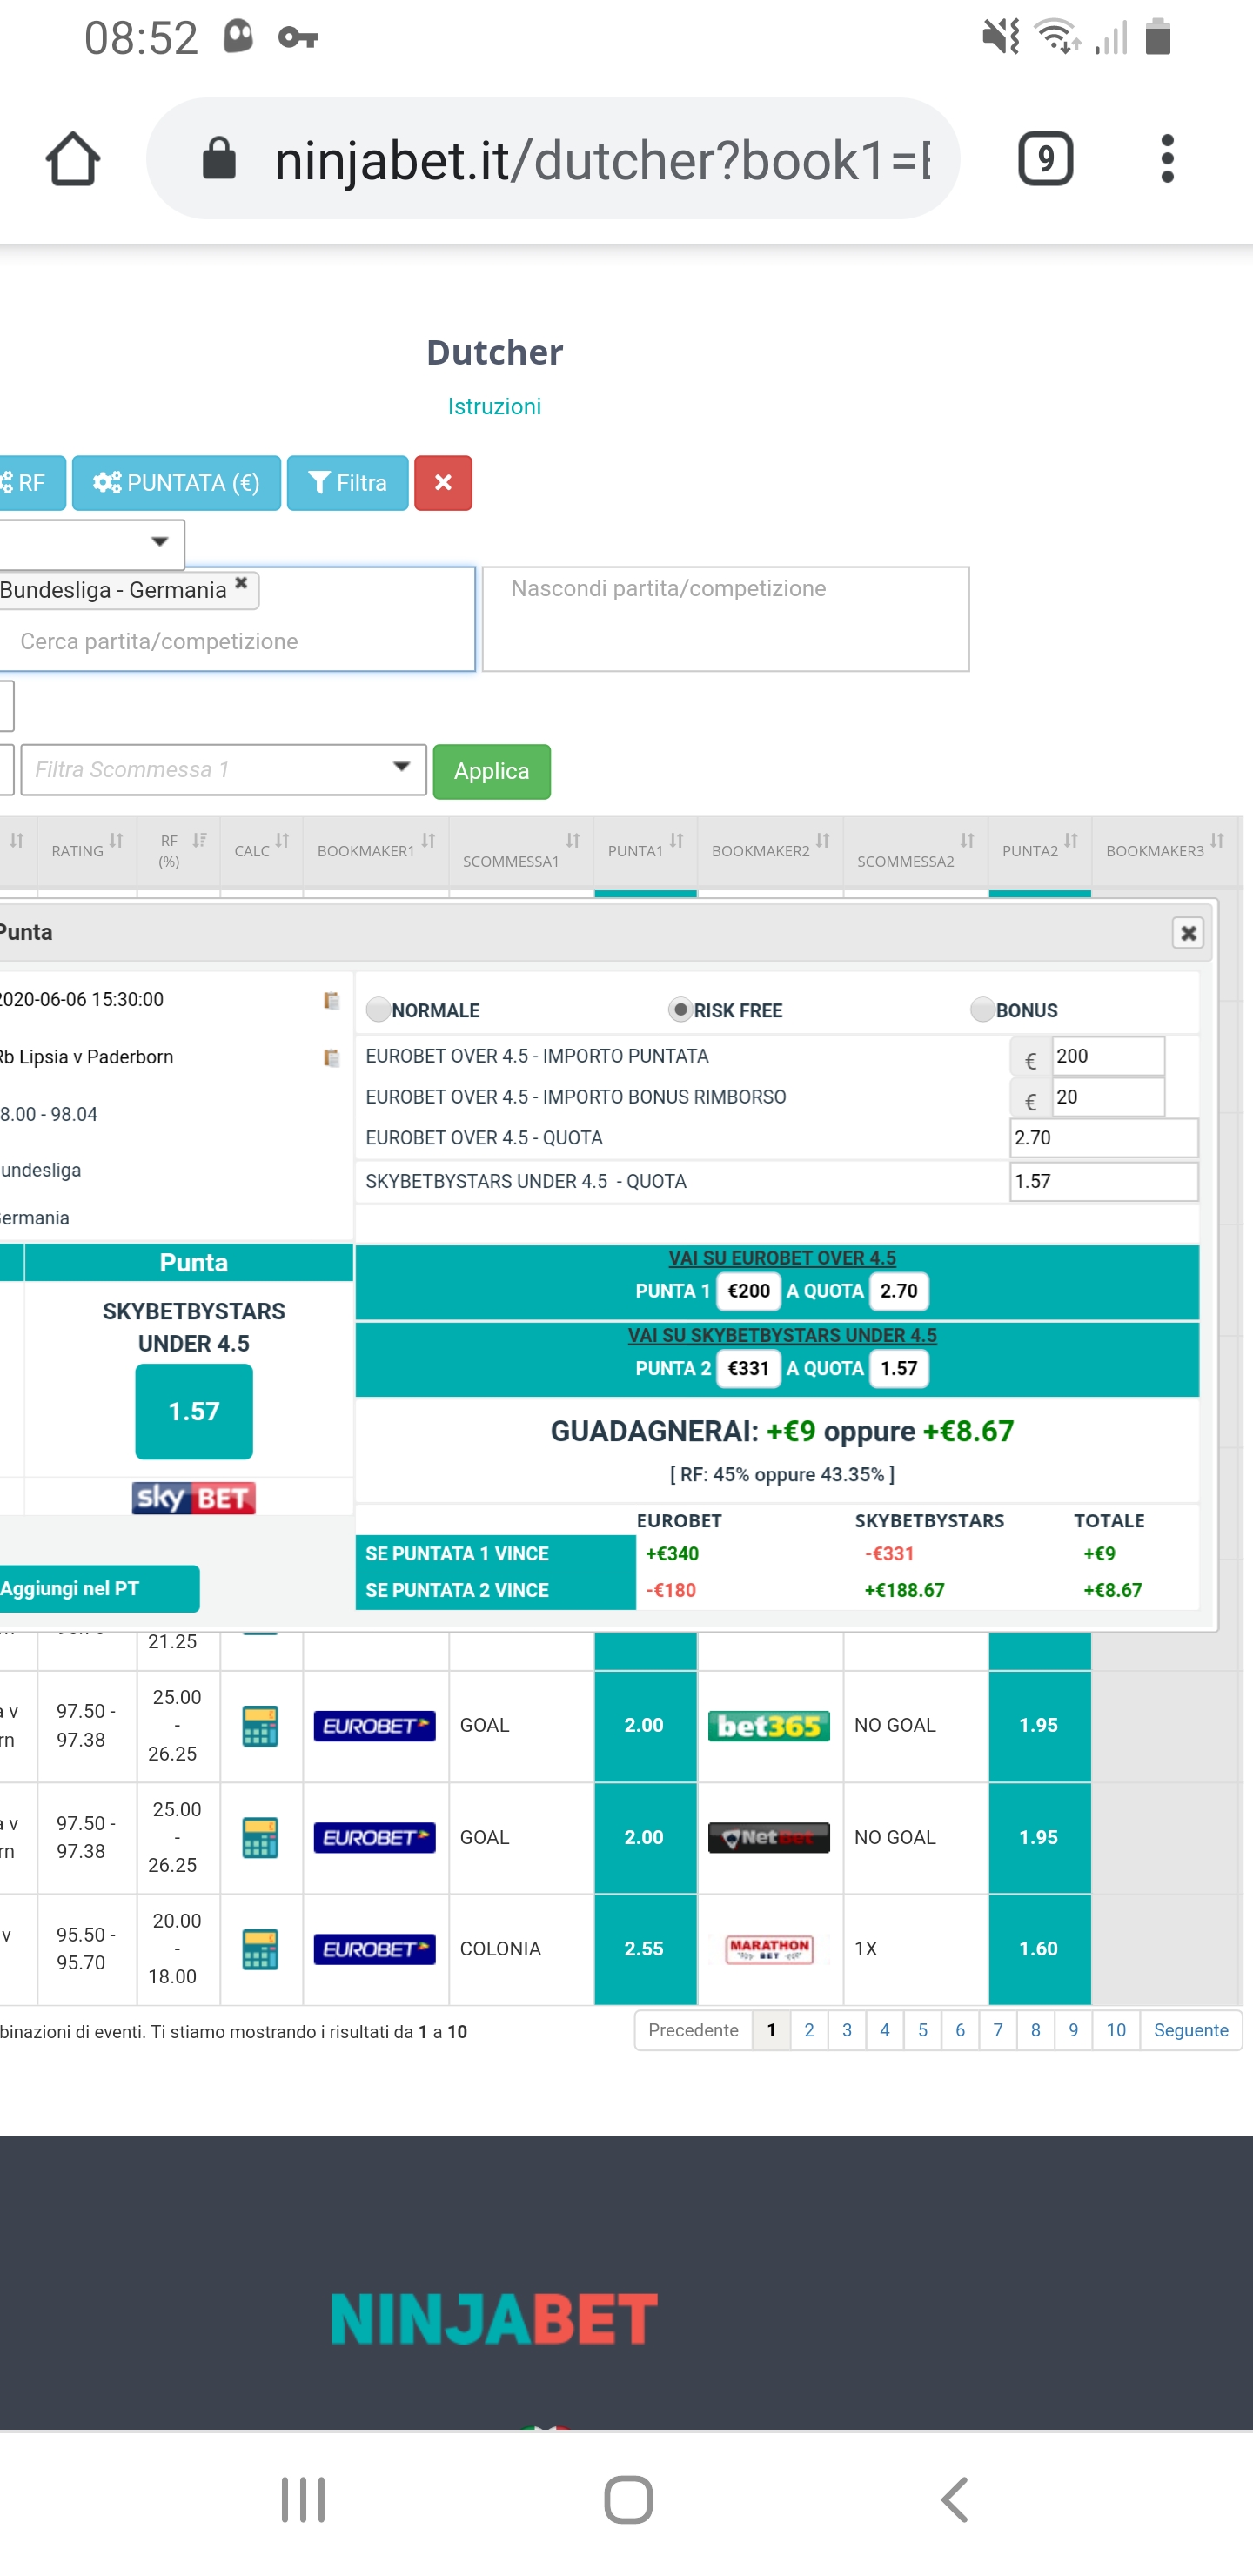
Task: Go to results page 10
Action: (x=1116, y=2030)
